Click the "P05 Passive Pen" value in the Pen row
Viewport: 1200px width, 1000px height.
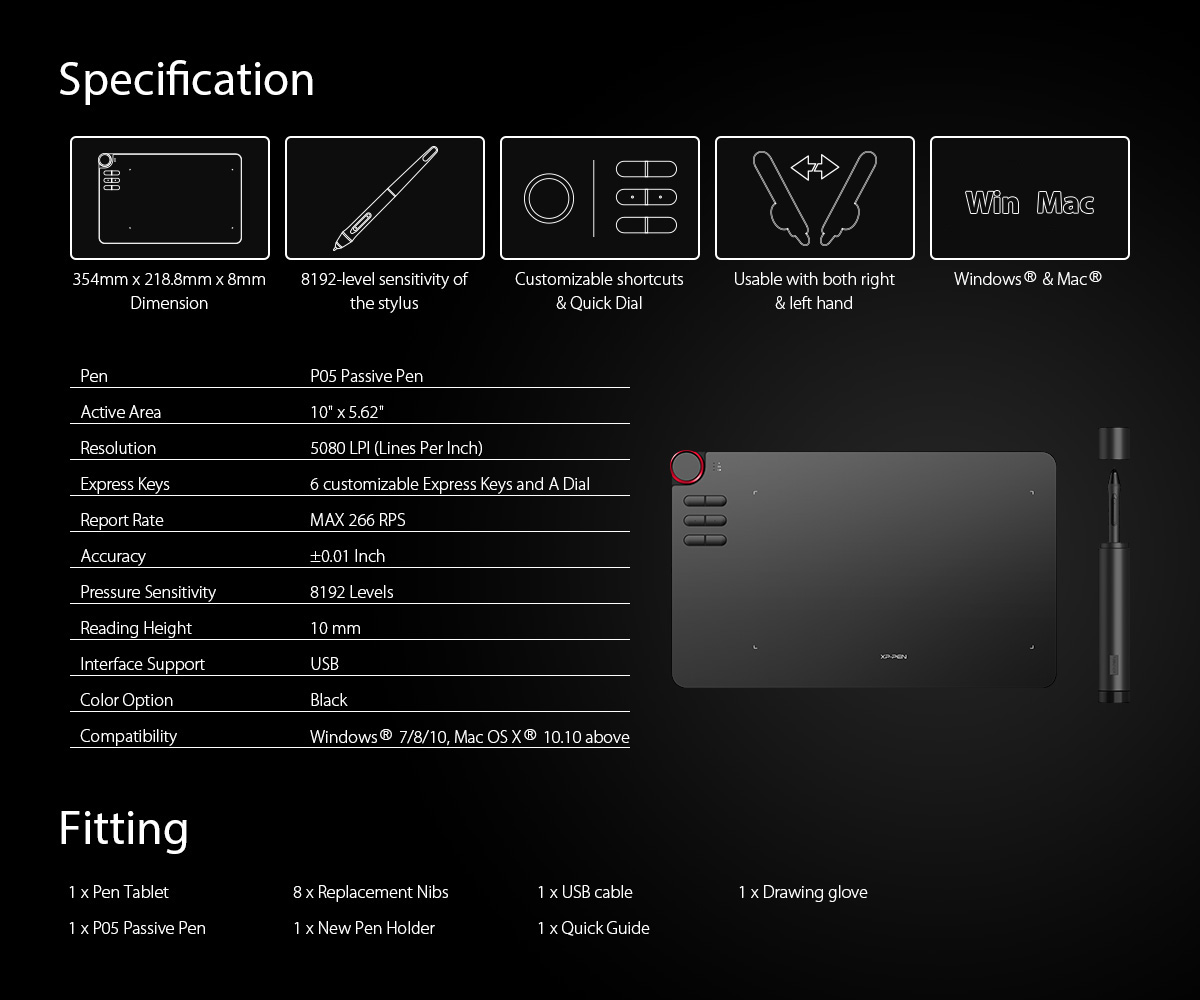(x=366, y=376)
